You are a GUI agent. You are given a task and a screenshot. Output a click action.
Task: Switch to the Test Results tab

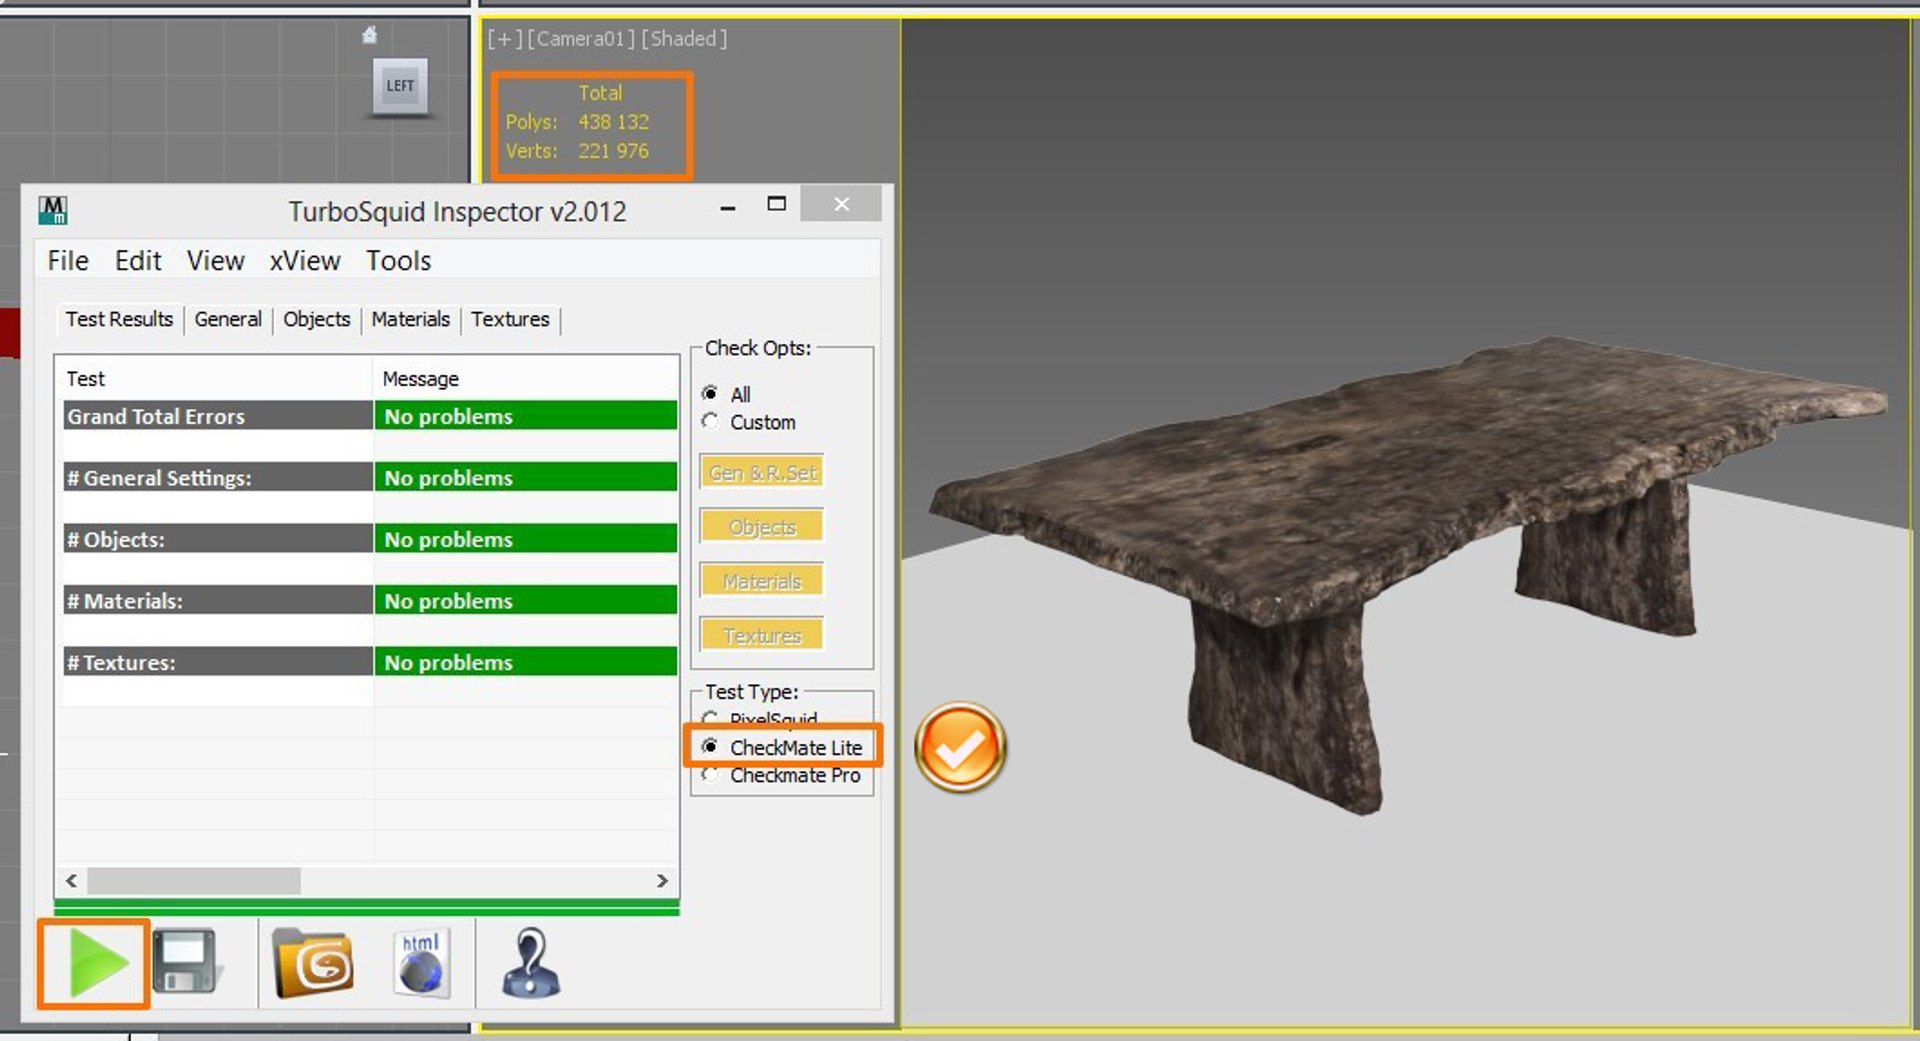[x=119, y=319]
